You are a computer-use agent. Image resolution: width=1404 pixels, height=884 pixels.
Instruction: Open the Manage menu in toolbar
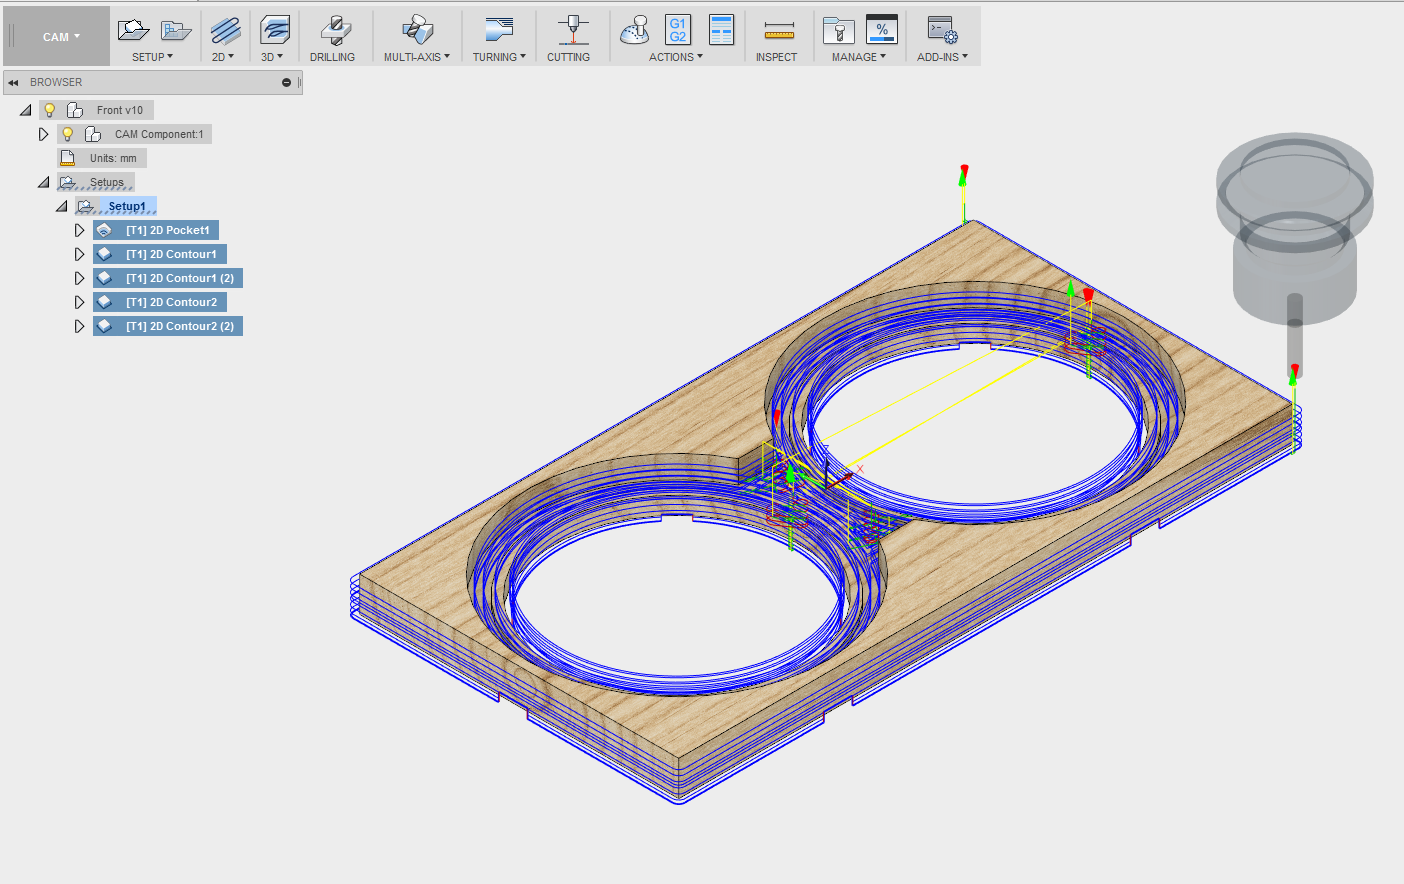tap(858, 57)
